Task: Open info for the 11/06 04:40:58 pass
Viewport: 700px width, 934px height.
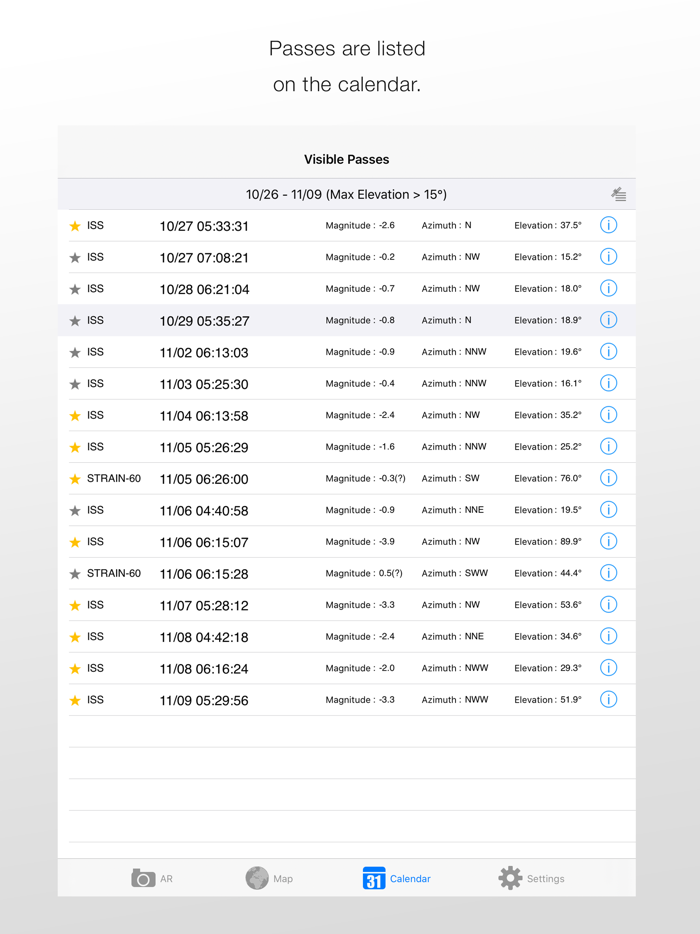Action: pyautogui.click(x=608, y=509)
